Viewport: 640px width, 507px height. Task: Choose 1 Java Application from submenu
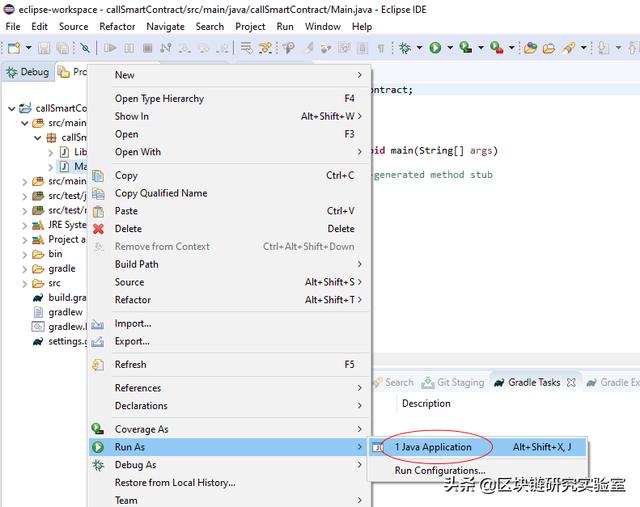coord(478,447)
